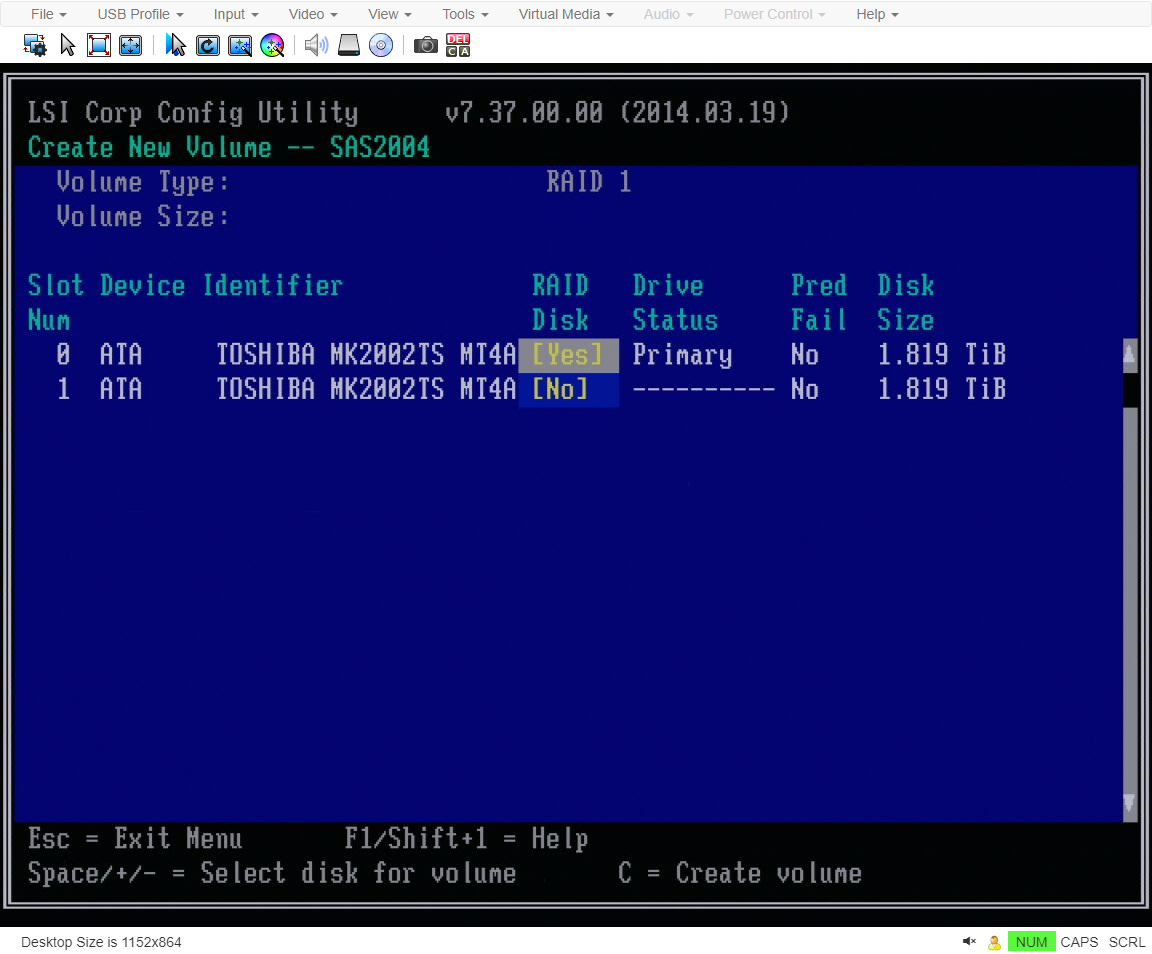Toggle the NUM lock indicator
1152x954 pixels.
pos(1031,942)
